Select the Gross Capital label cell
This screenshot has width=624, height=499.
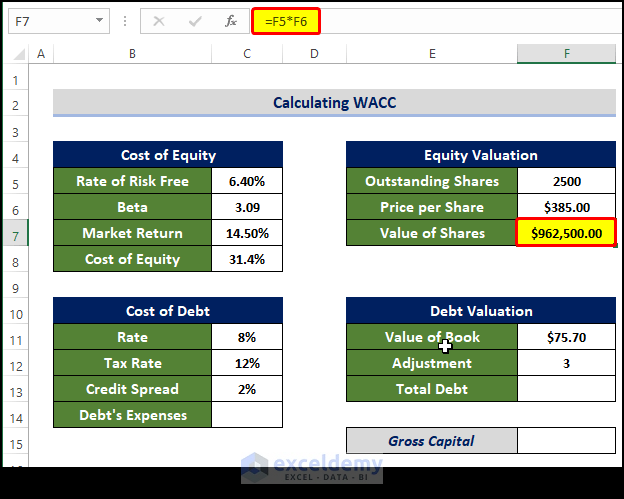point(432,441)
